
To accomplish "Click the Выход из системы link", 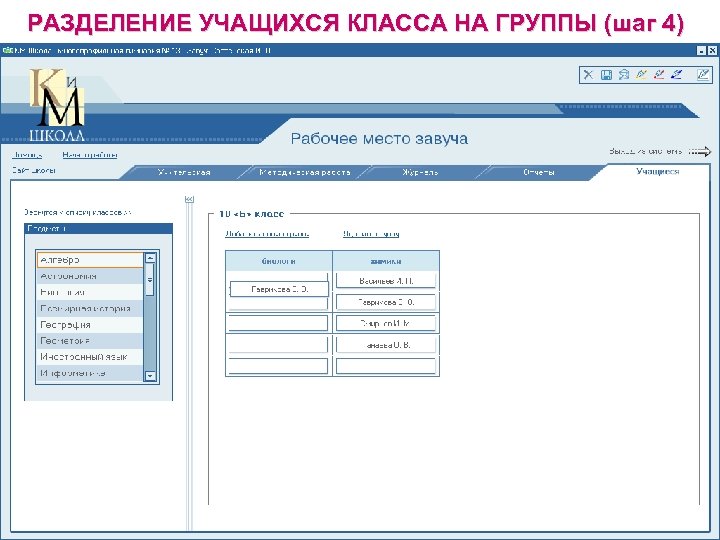I will [645, 151].
